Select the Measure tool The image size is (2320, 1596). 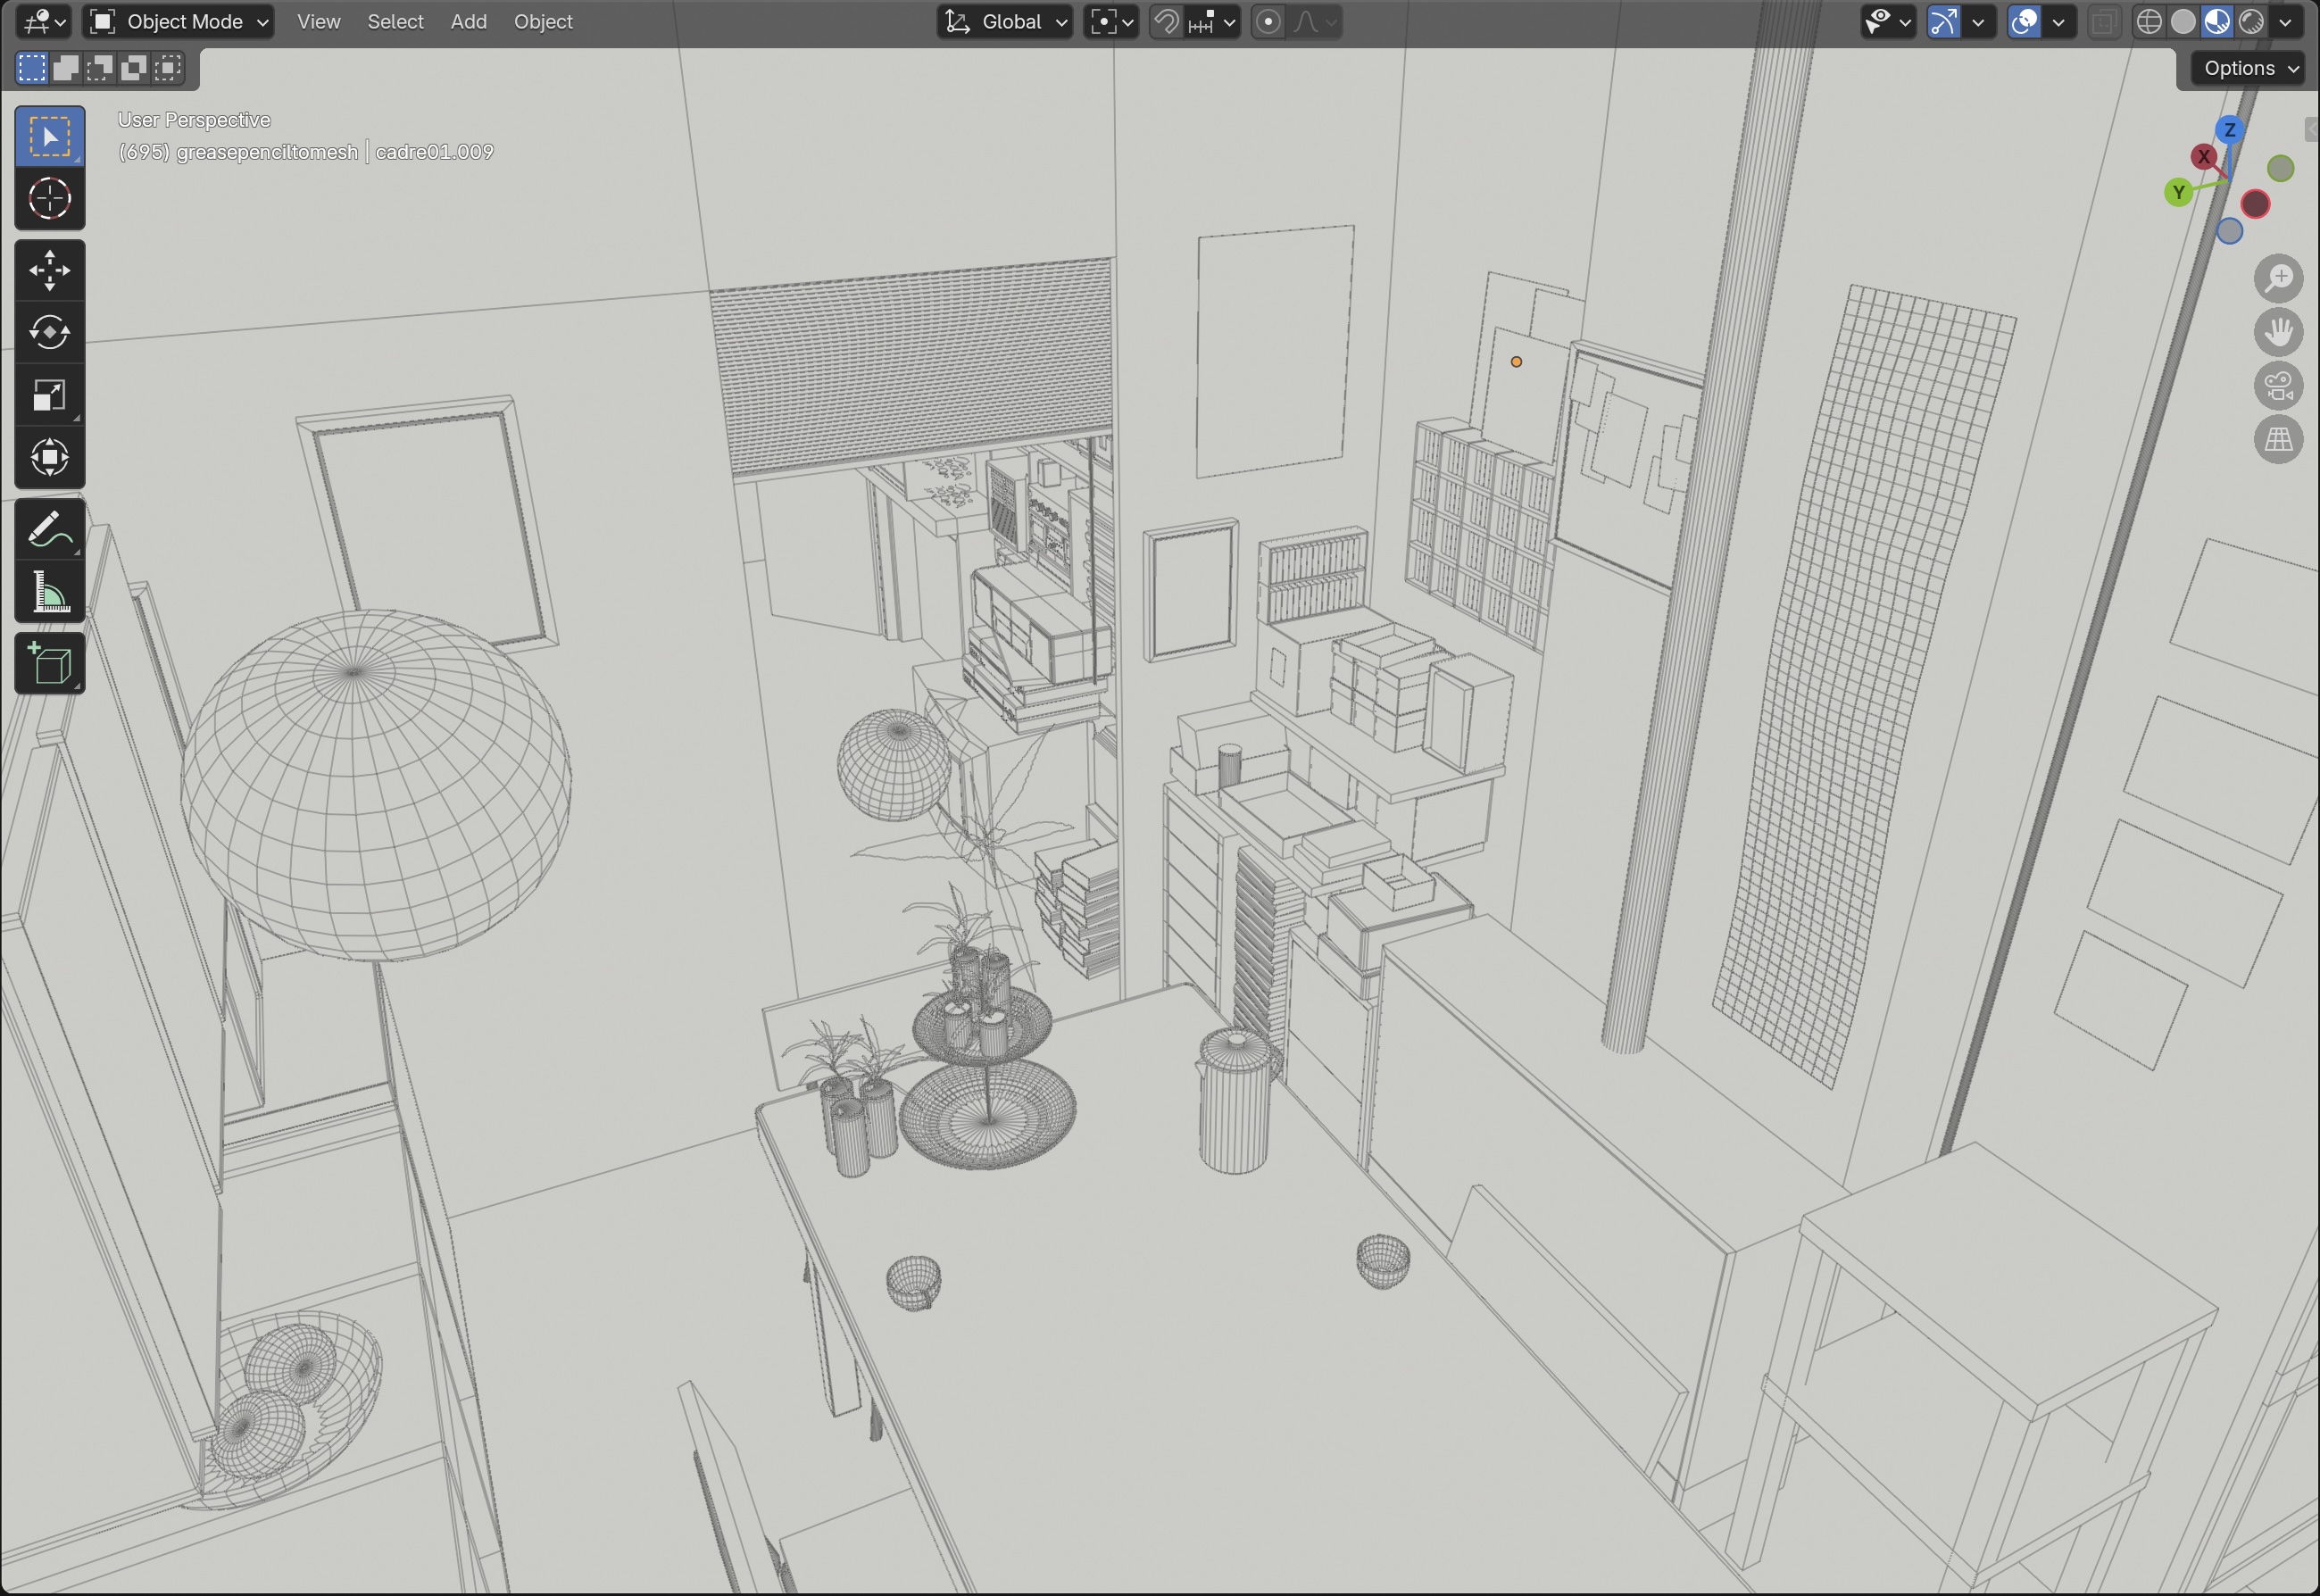pyautogui.click(x=49, y=592)
